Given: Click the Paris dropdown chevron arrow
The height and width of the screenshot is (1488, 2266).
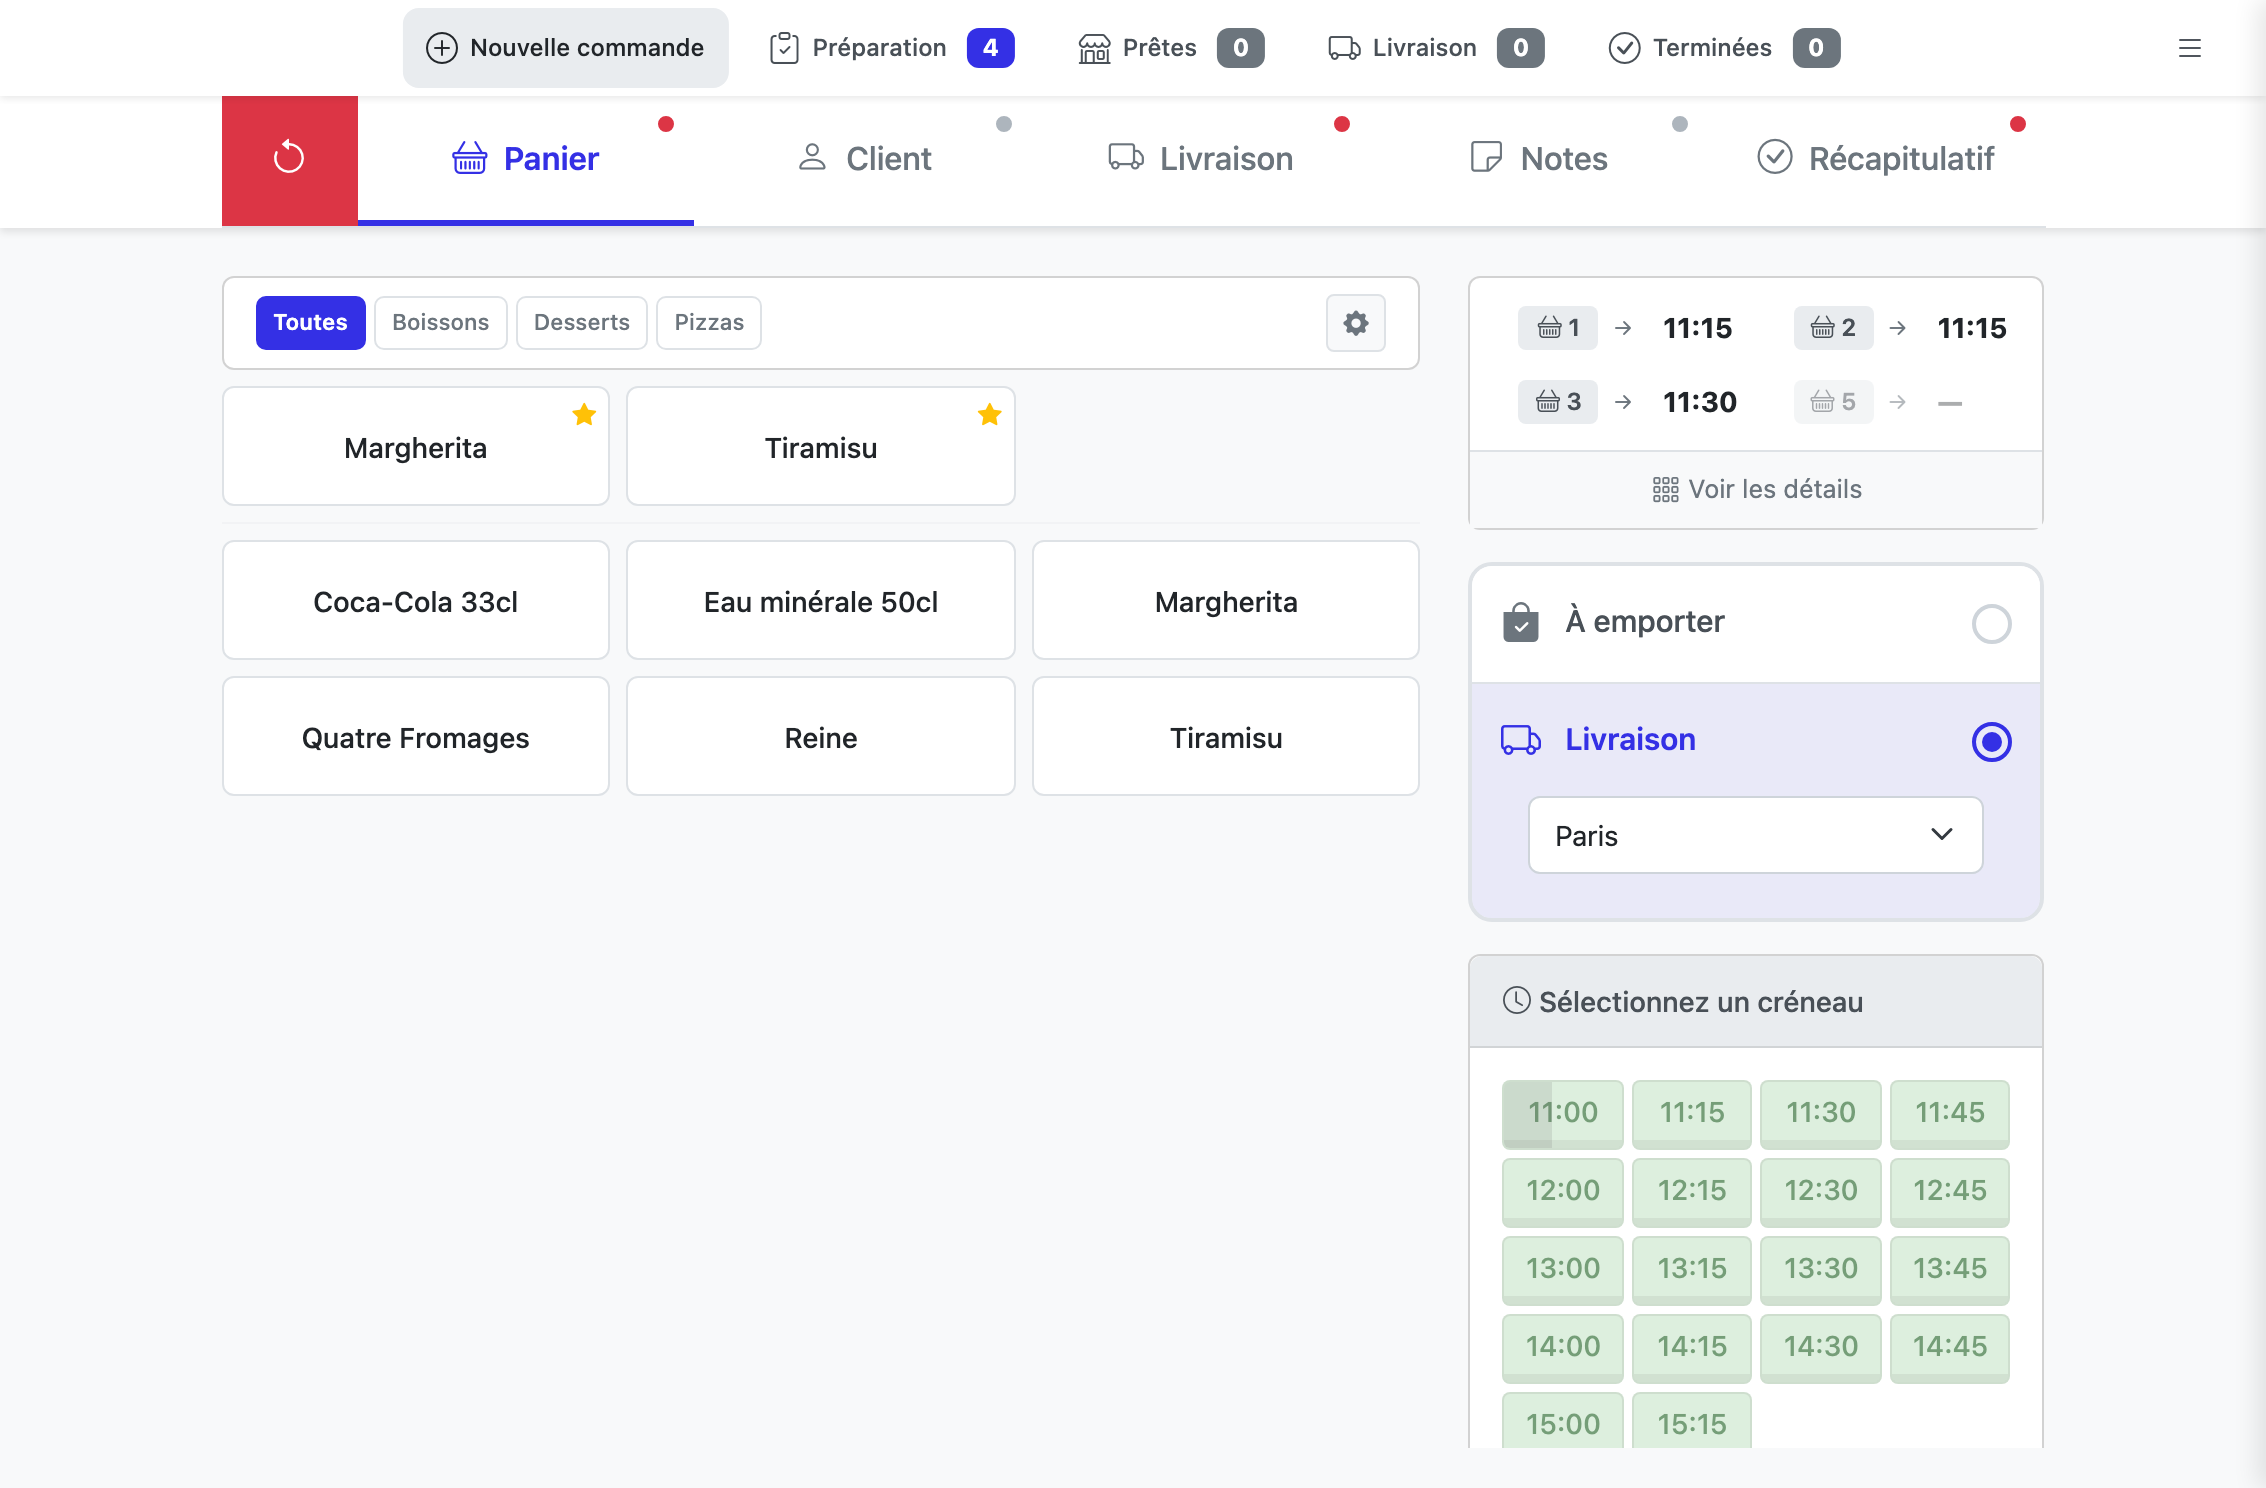Looking at the screenshot, I should 1941,834.
